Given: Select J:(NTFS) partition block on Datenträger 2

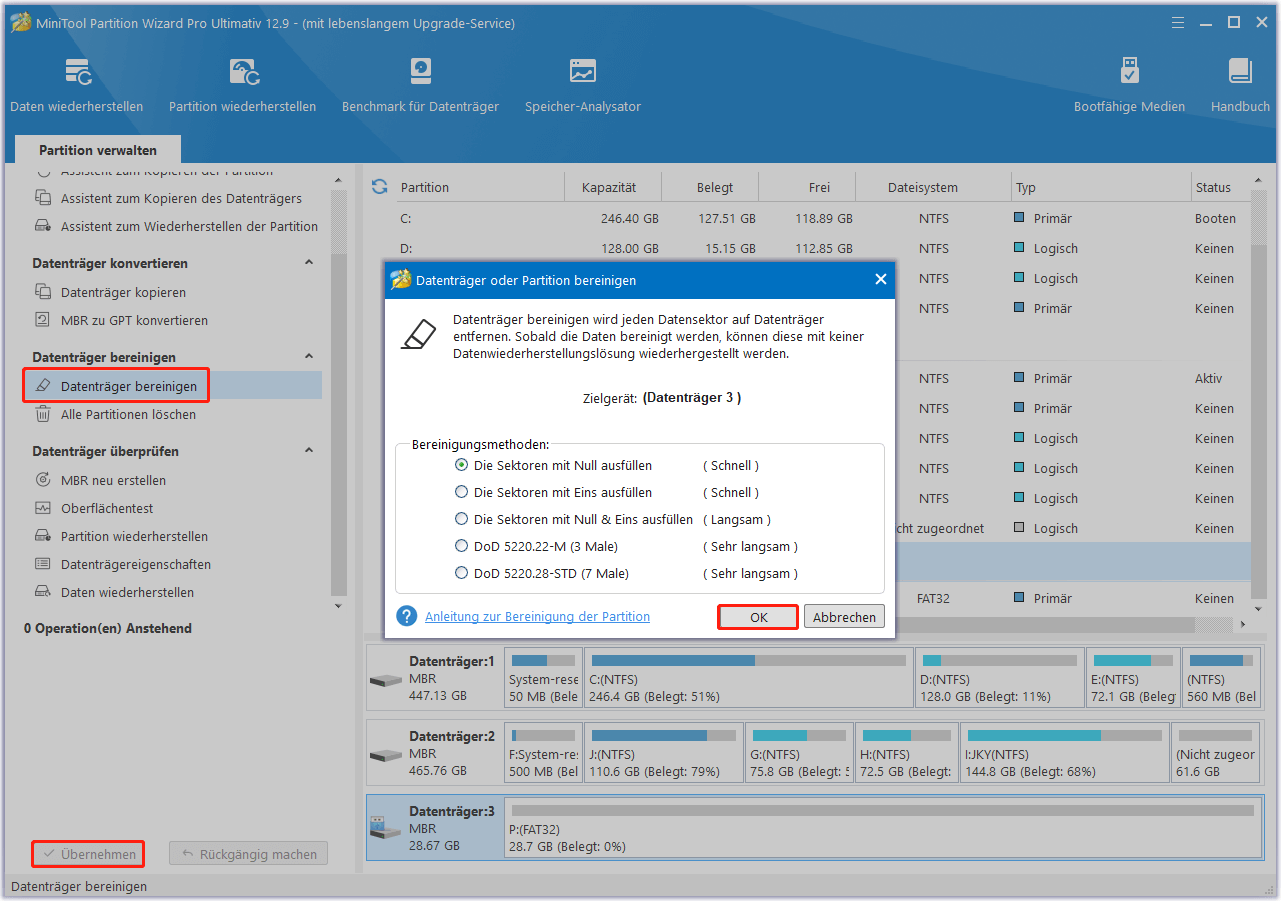Looking at the screenshot, I should (664, 753).
